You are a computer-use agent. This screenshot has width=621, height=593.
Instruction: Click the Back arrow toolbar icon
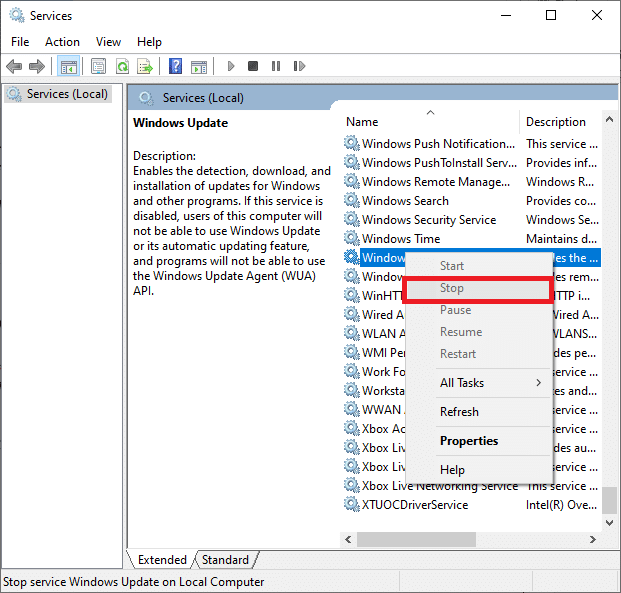click(x=14, y=66)
